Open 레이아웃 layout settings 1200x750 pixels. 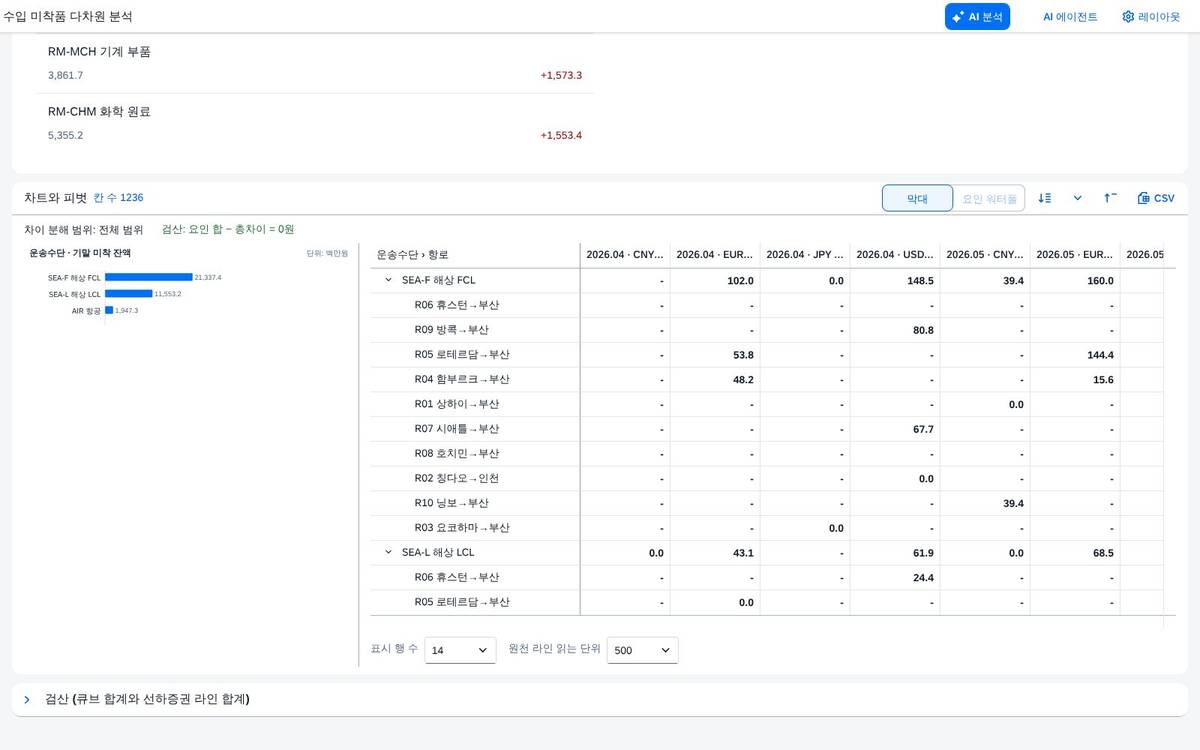[1150, 17]
